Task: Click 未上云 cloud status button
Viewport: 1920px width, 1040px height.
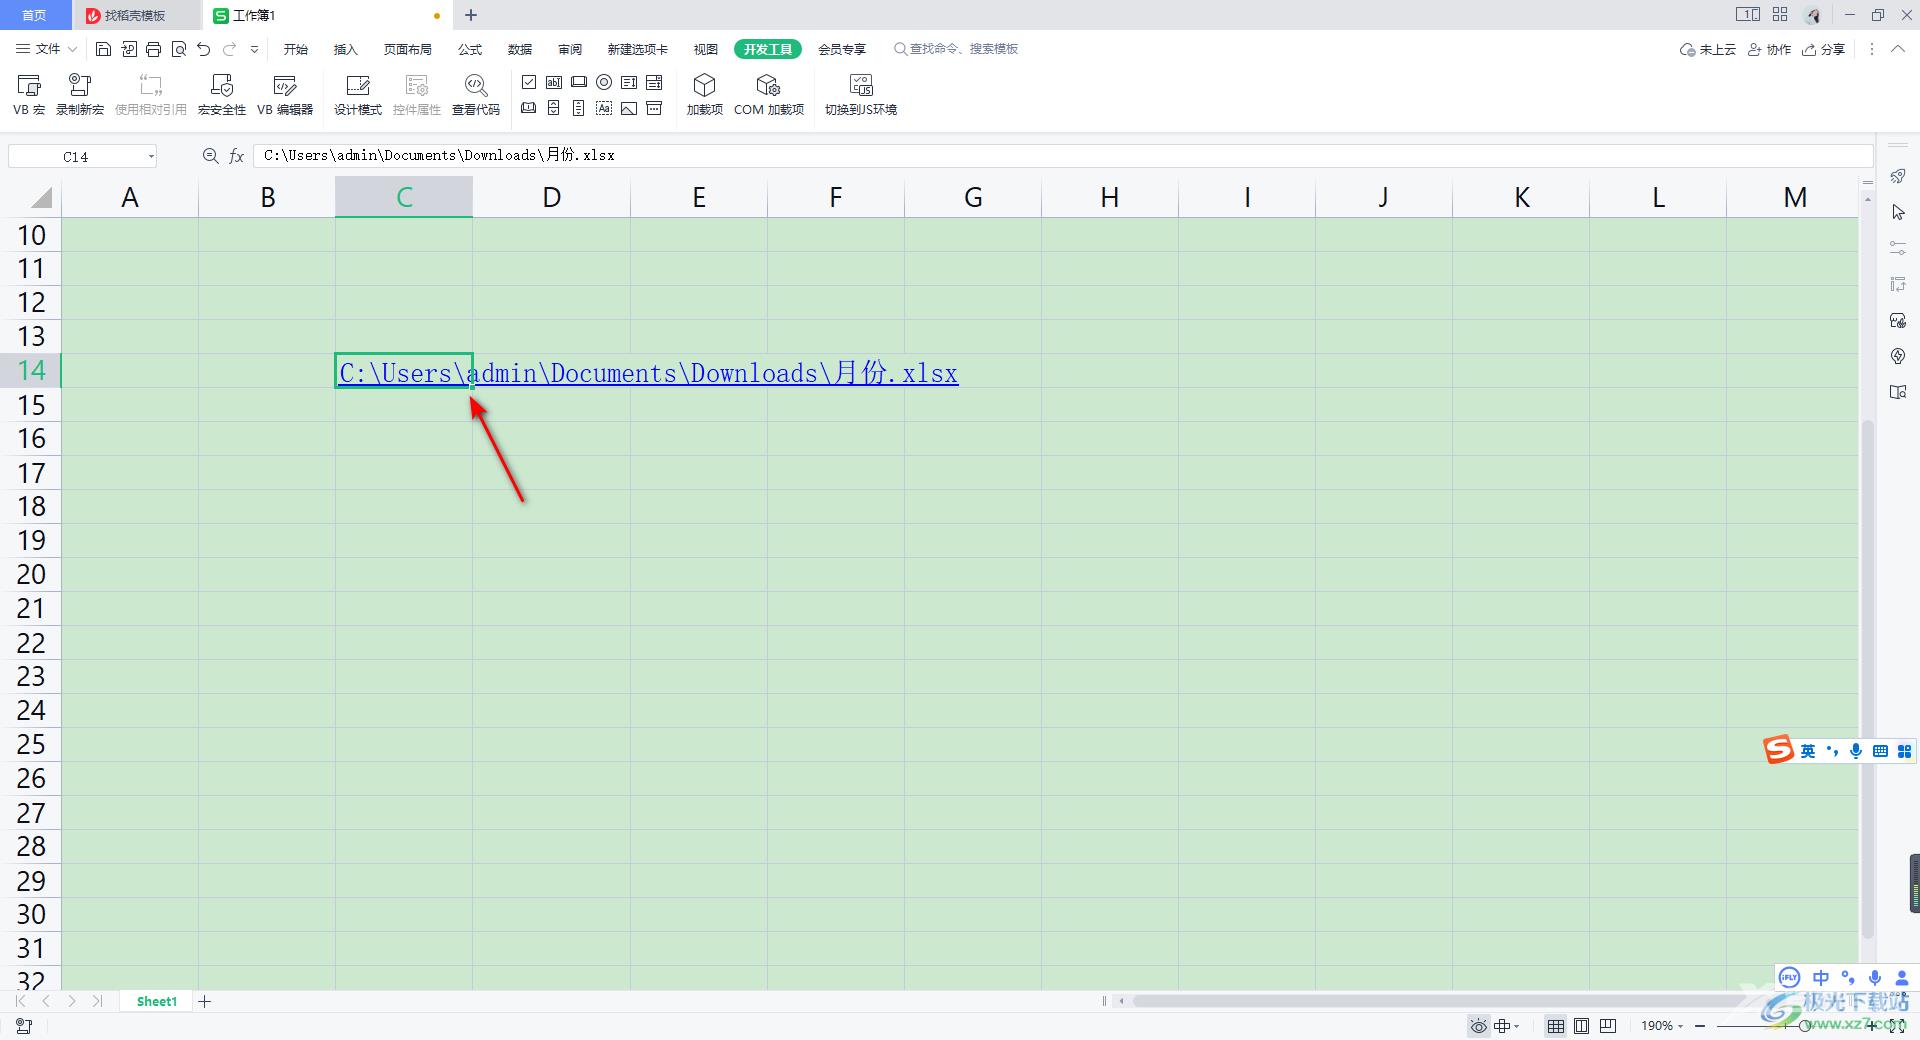Action: (1708, 49)
